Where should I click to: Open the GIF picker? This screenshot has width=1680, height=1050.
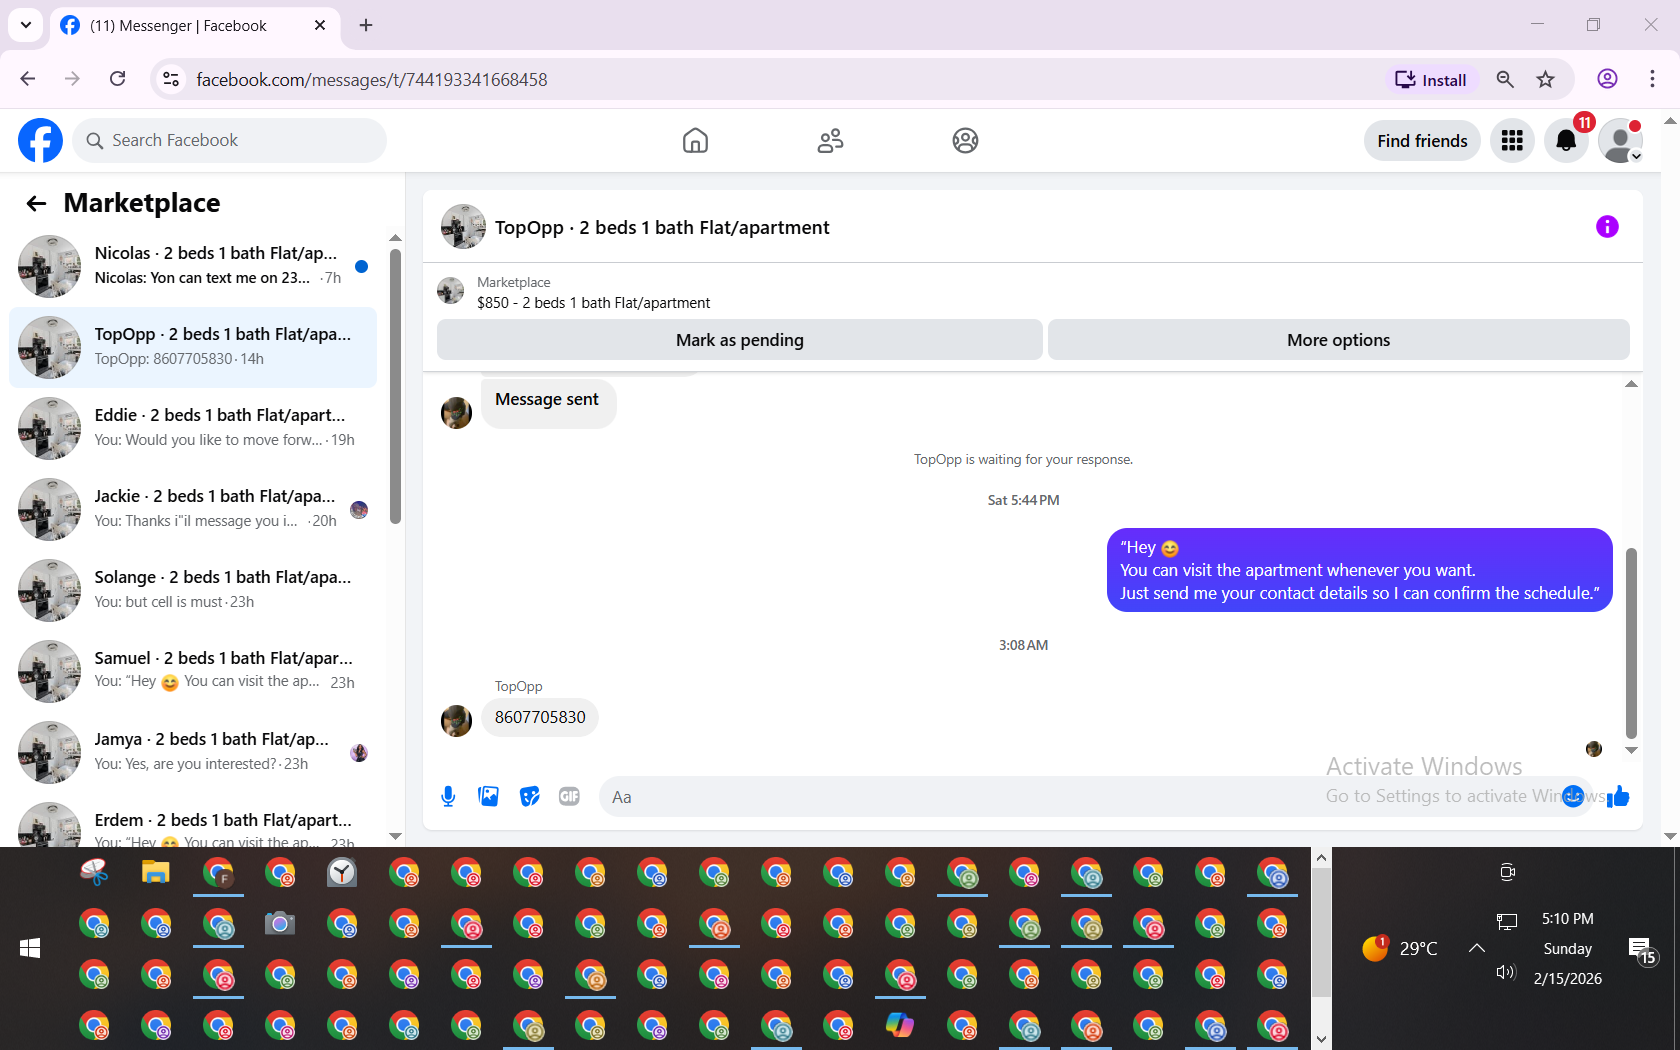coord(569,797)
